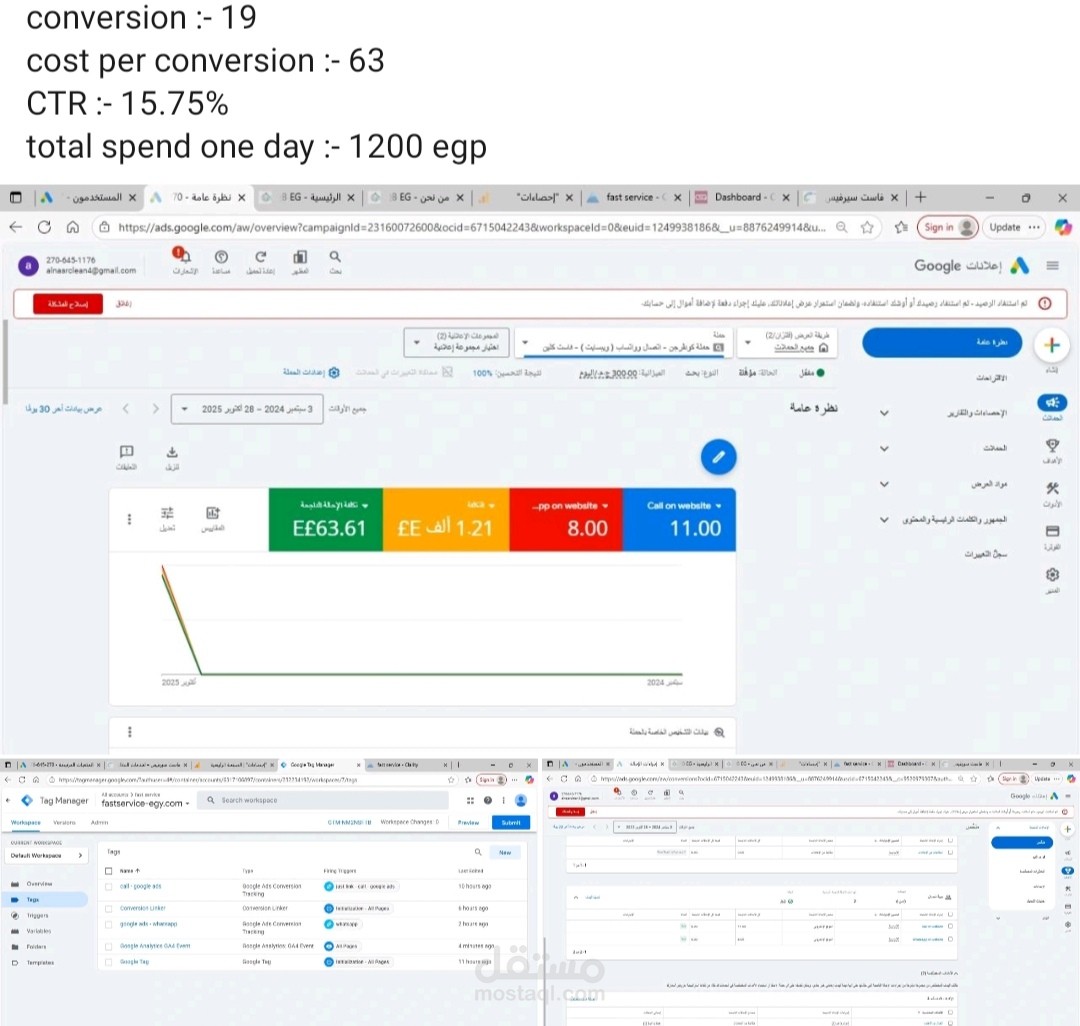1080x1026 pixels.
Task: Click the Preview button in Tag Manager
Action: tap(468, 823)
